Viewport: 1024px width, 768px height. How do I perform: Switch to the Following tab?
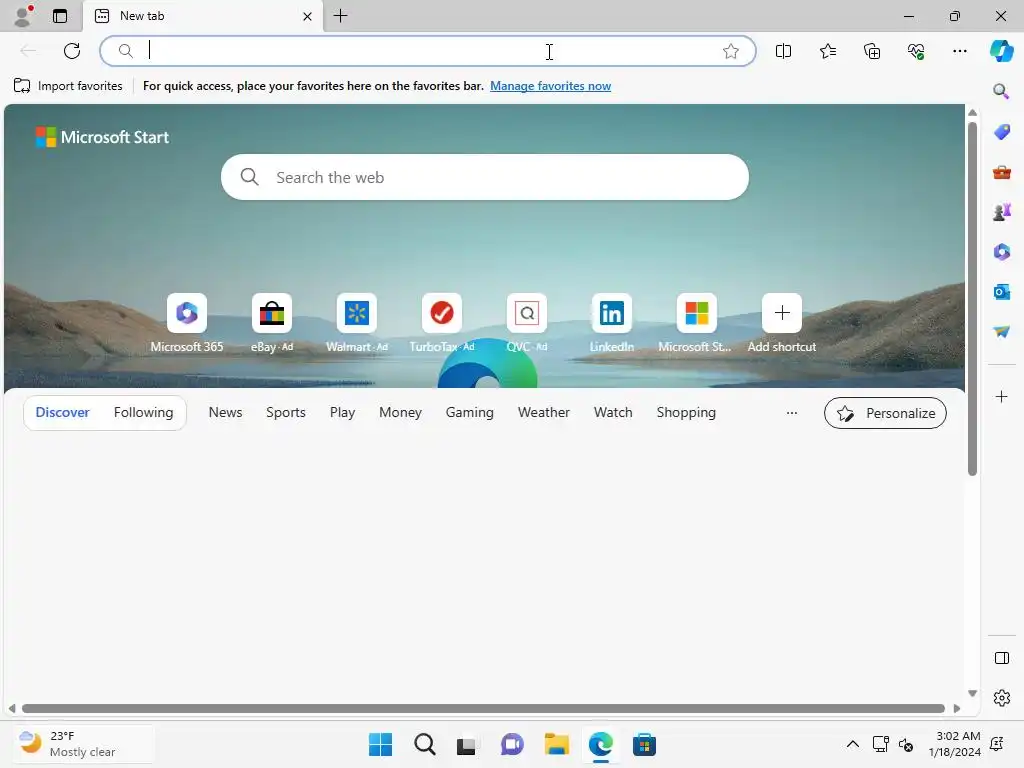tap(143, 413)
